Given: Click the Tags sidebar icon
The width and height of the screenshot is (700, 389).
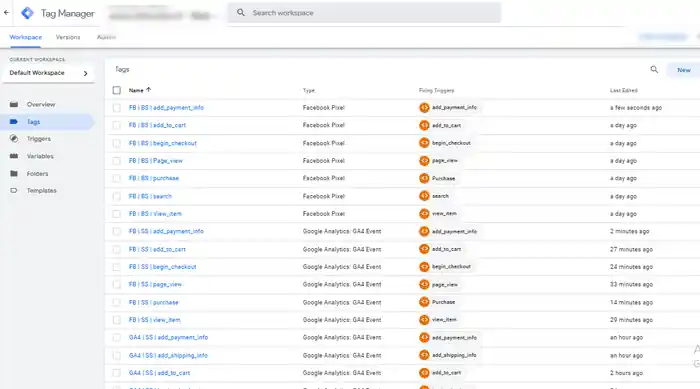Looking at the screenshot, I should 14,121.
